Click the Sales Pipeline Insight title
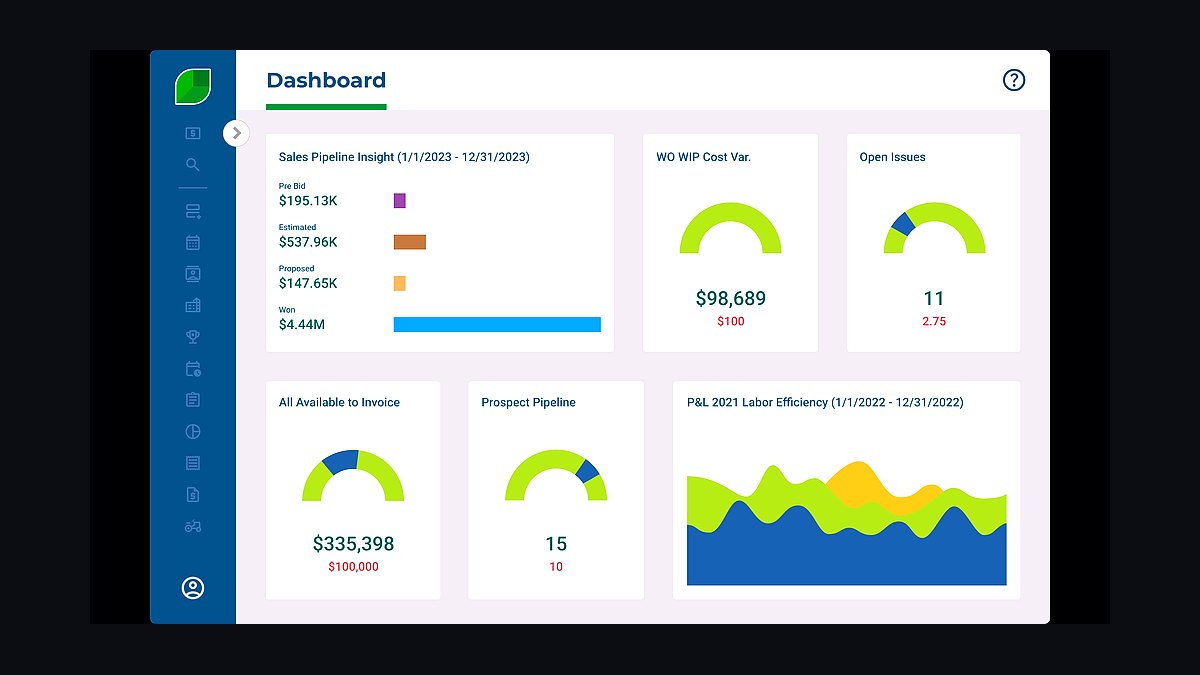The height and width of the screenshot is (675, 1200). tap(404, 157)
